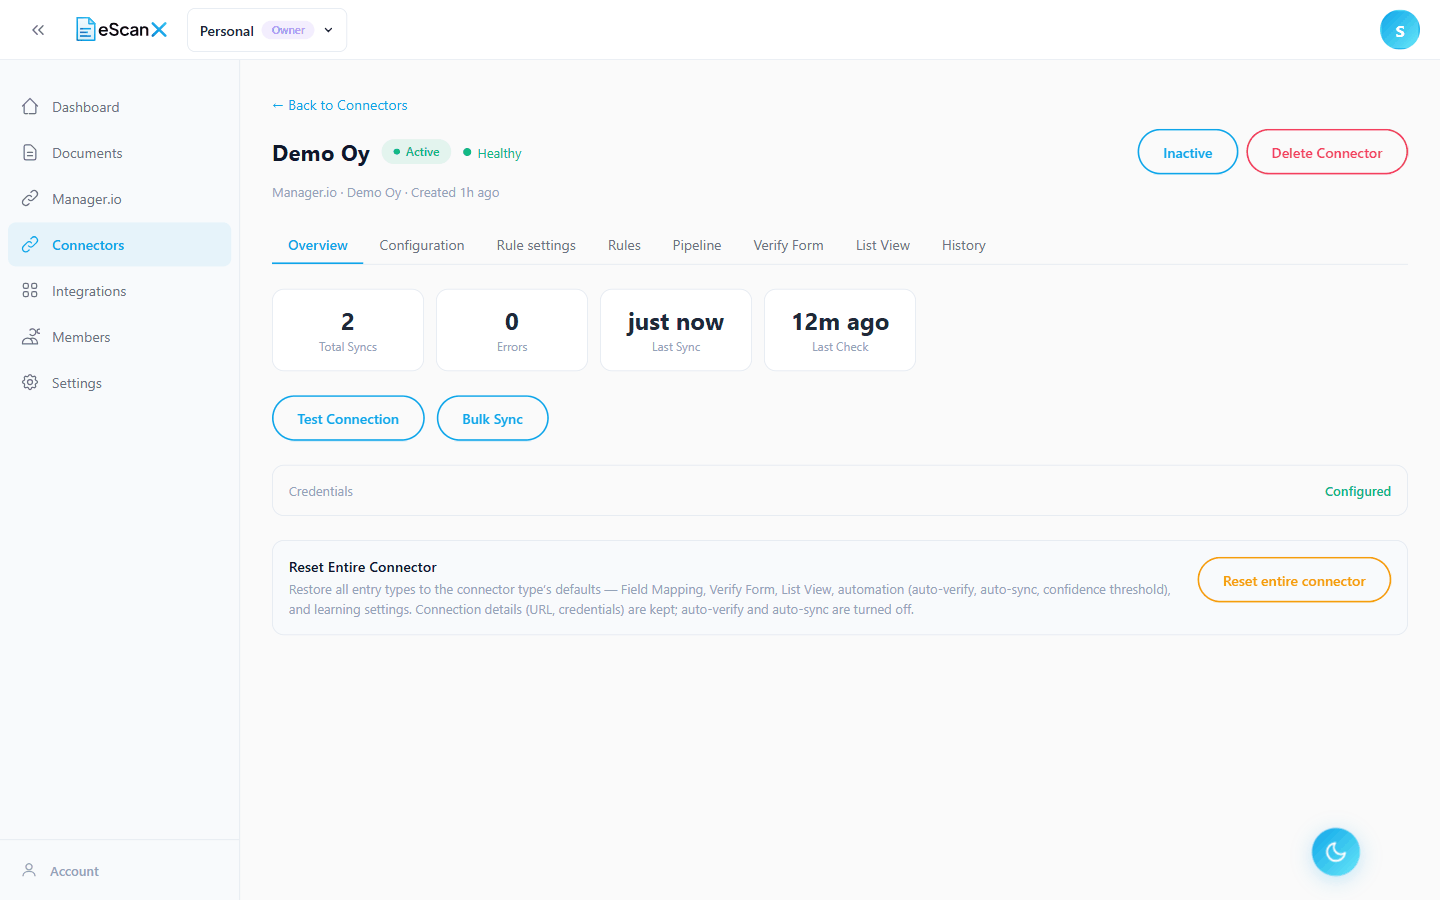Image resolution: width=1440 pixels, height=900 pixels.
Task: Toggle dark mode with the moon button
Action: pyautogui.click(x=1336, y=852)
